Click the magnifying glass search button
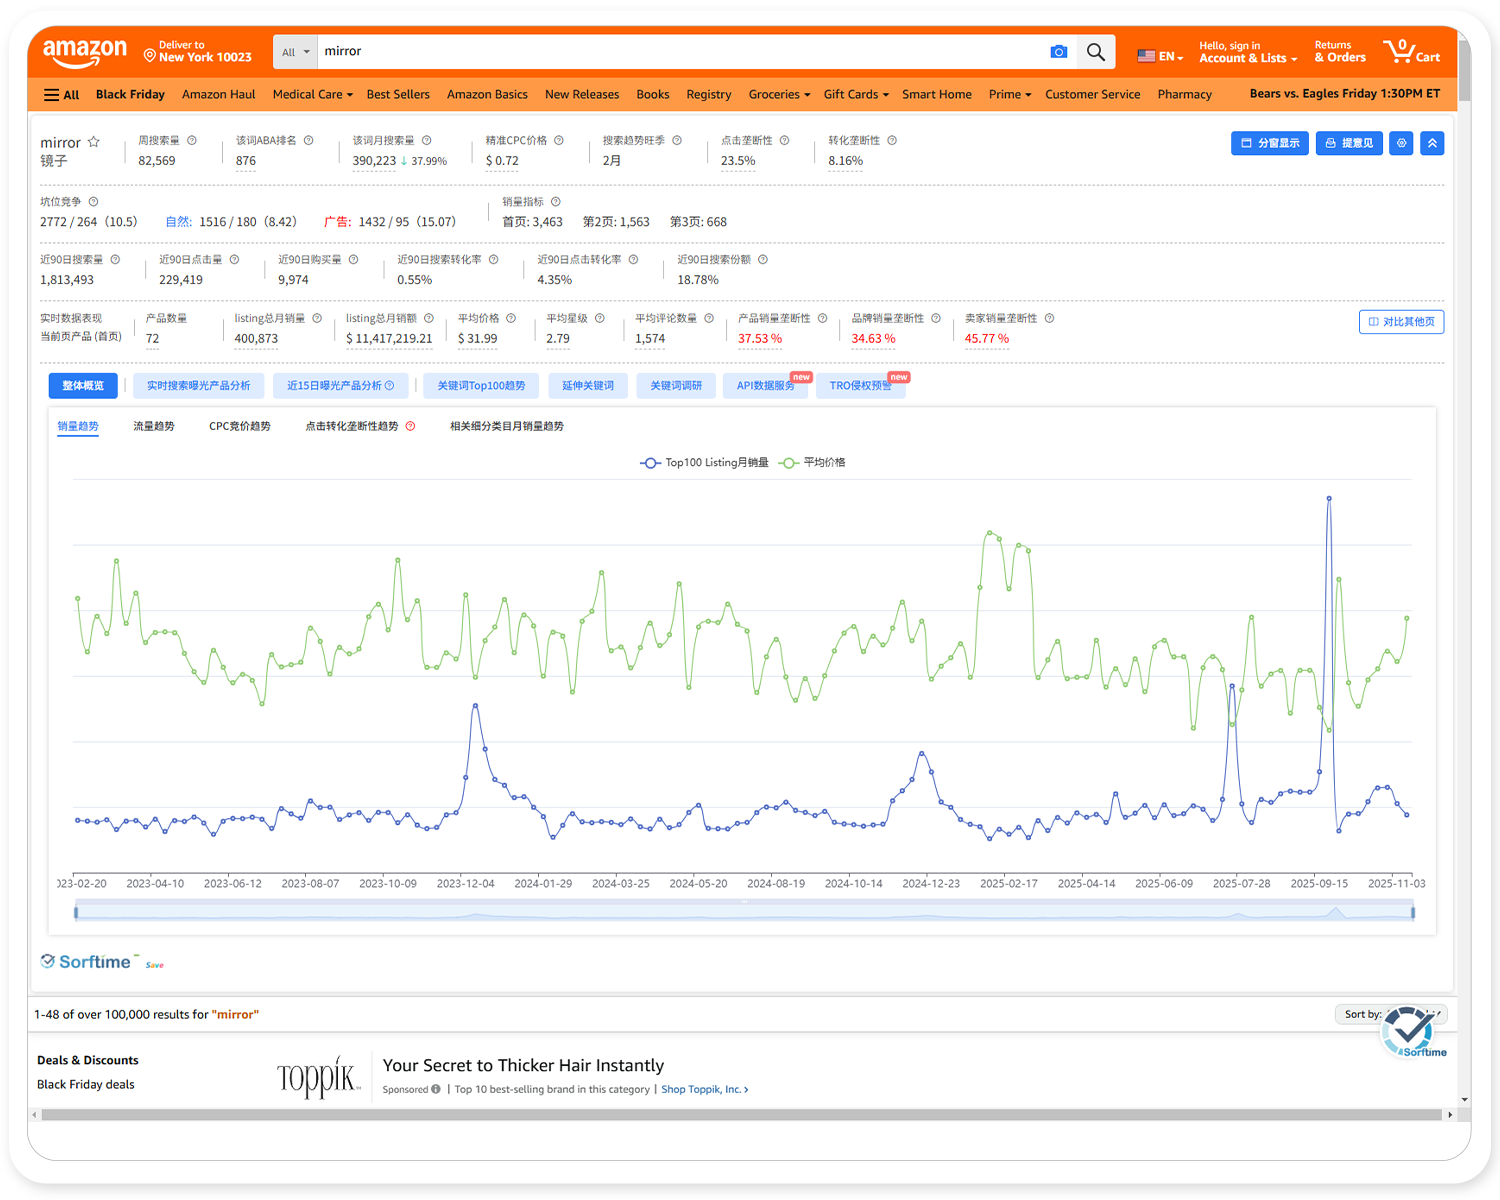 click(1096, 52)
